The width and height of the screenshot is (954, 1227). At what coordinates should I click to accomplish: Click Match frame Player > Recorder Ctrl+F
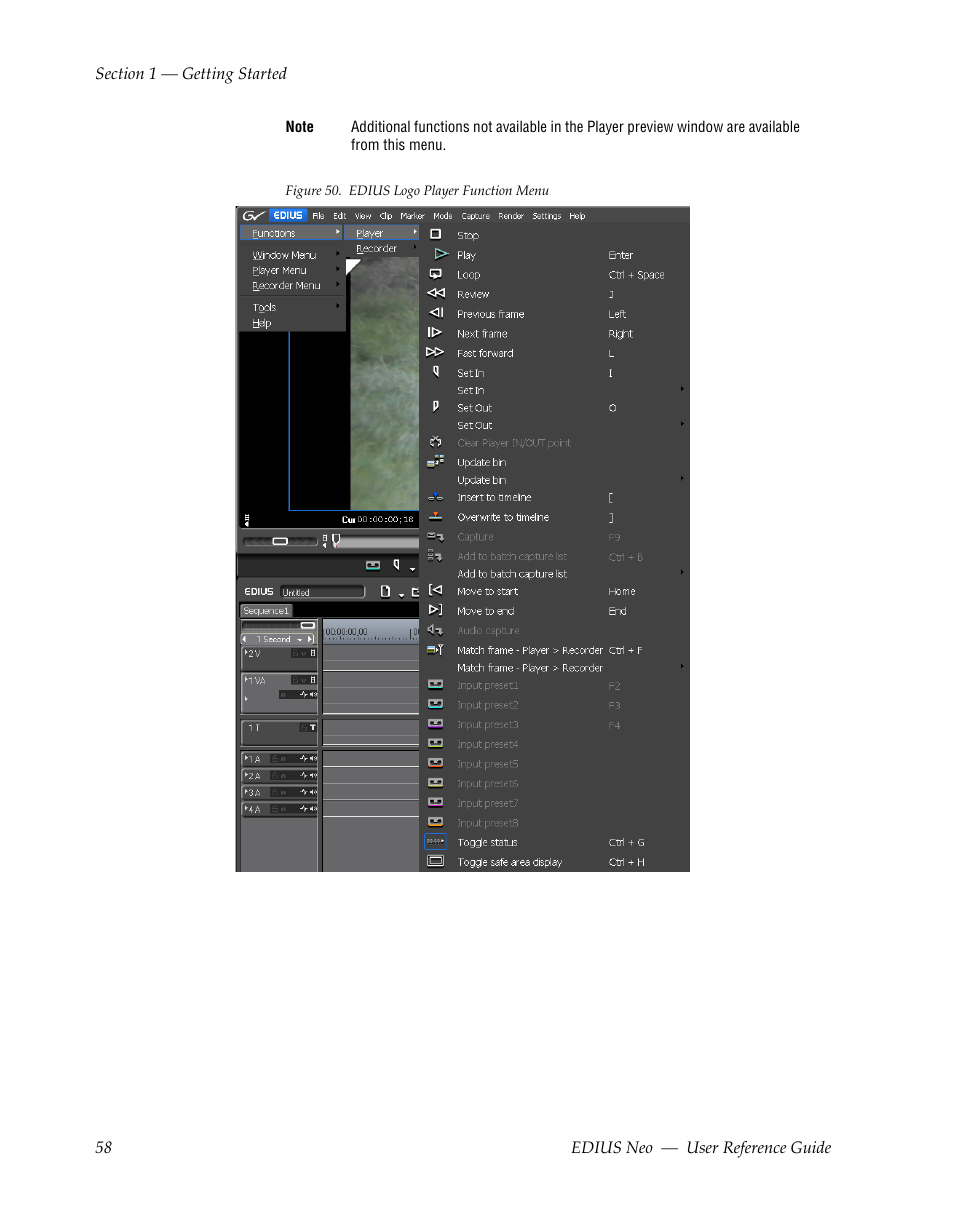(554, 650)
